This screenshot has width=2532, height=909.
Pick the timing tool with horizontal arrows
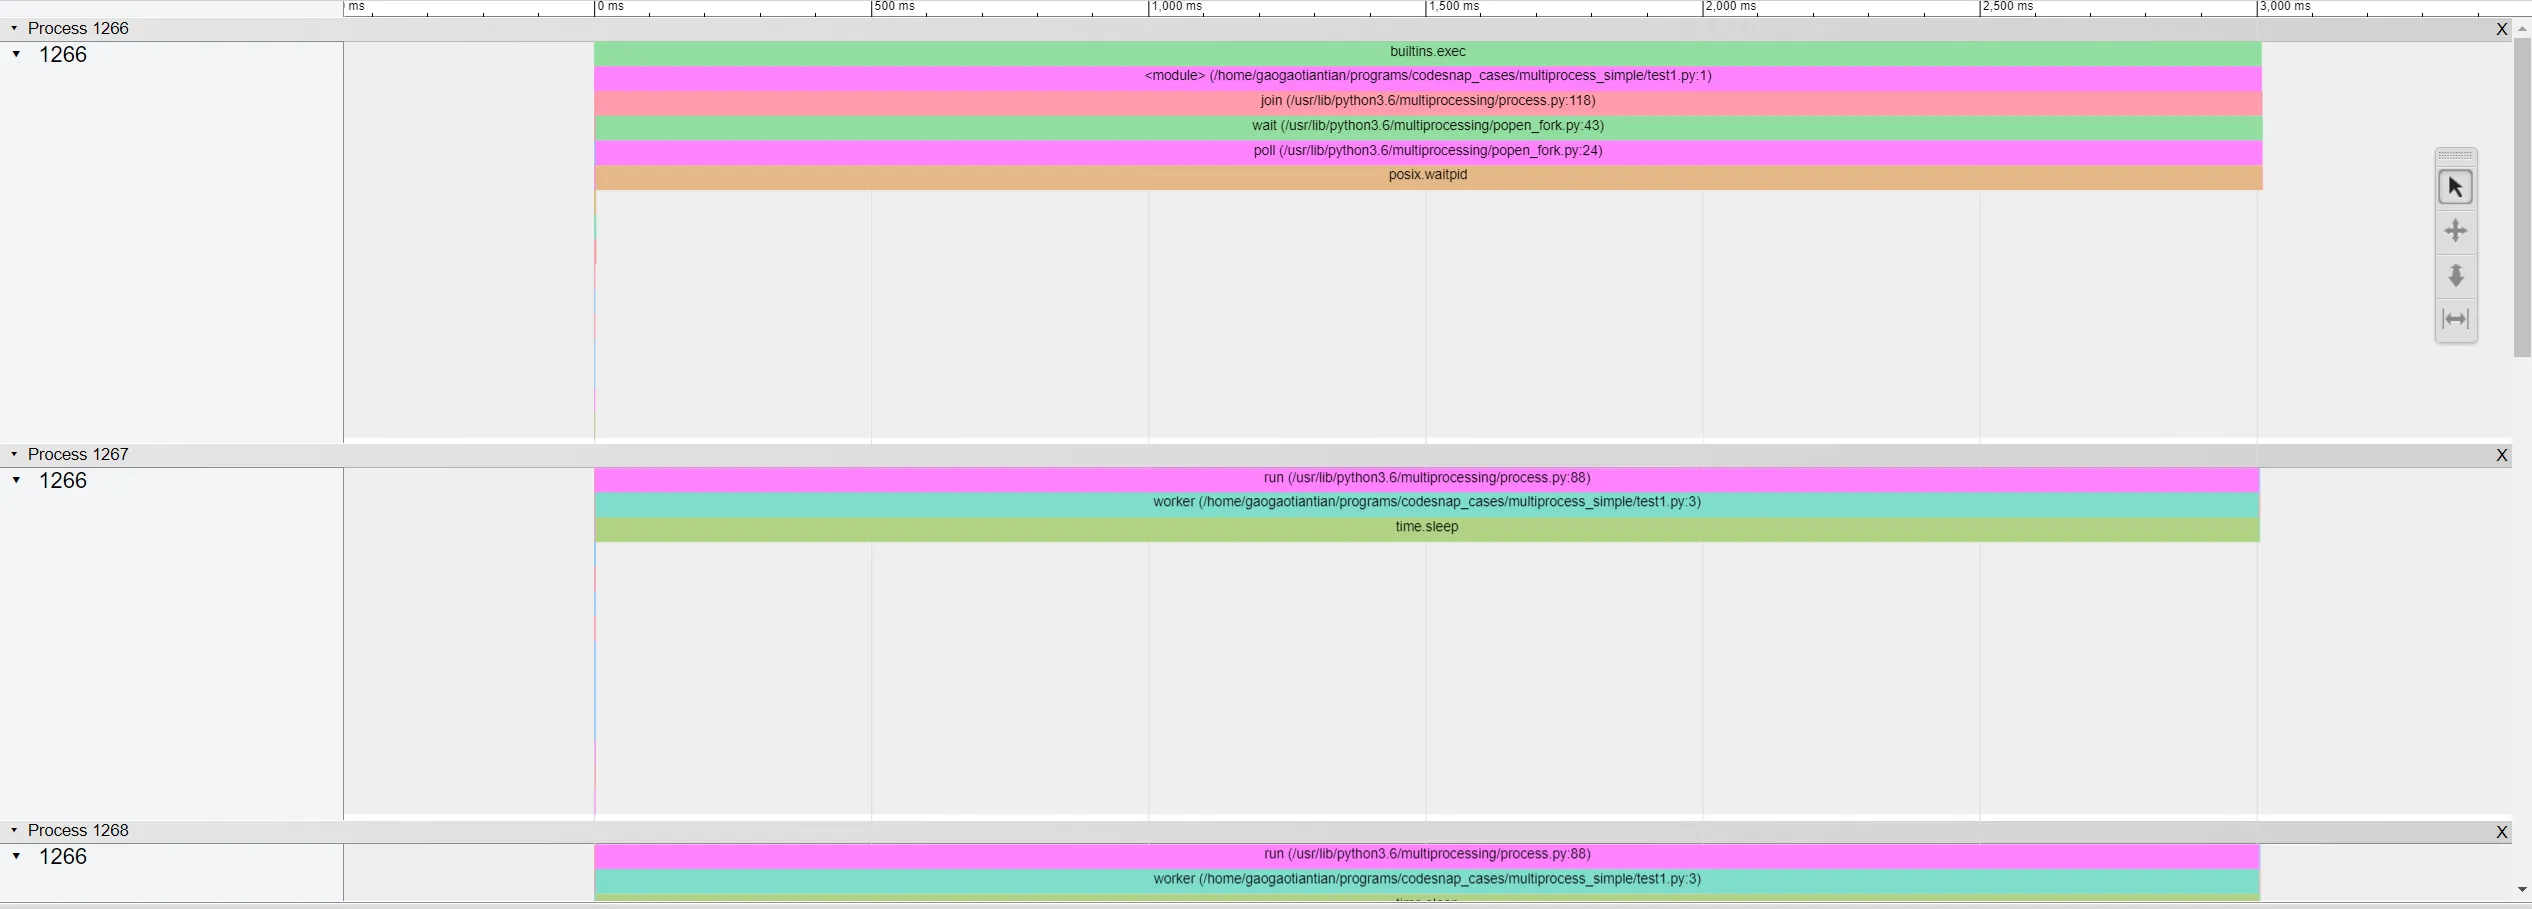tap(2455, 319)
